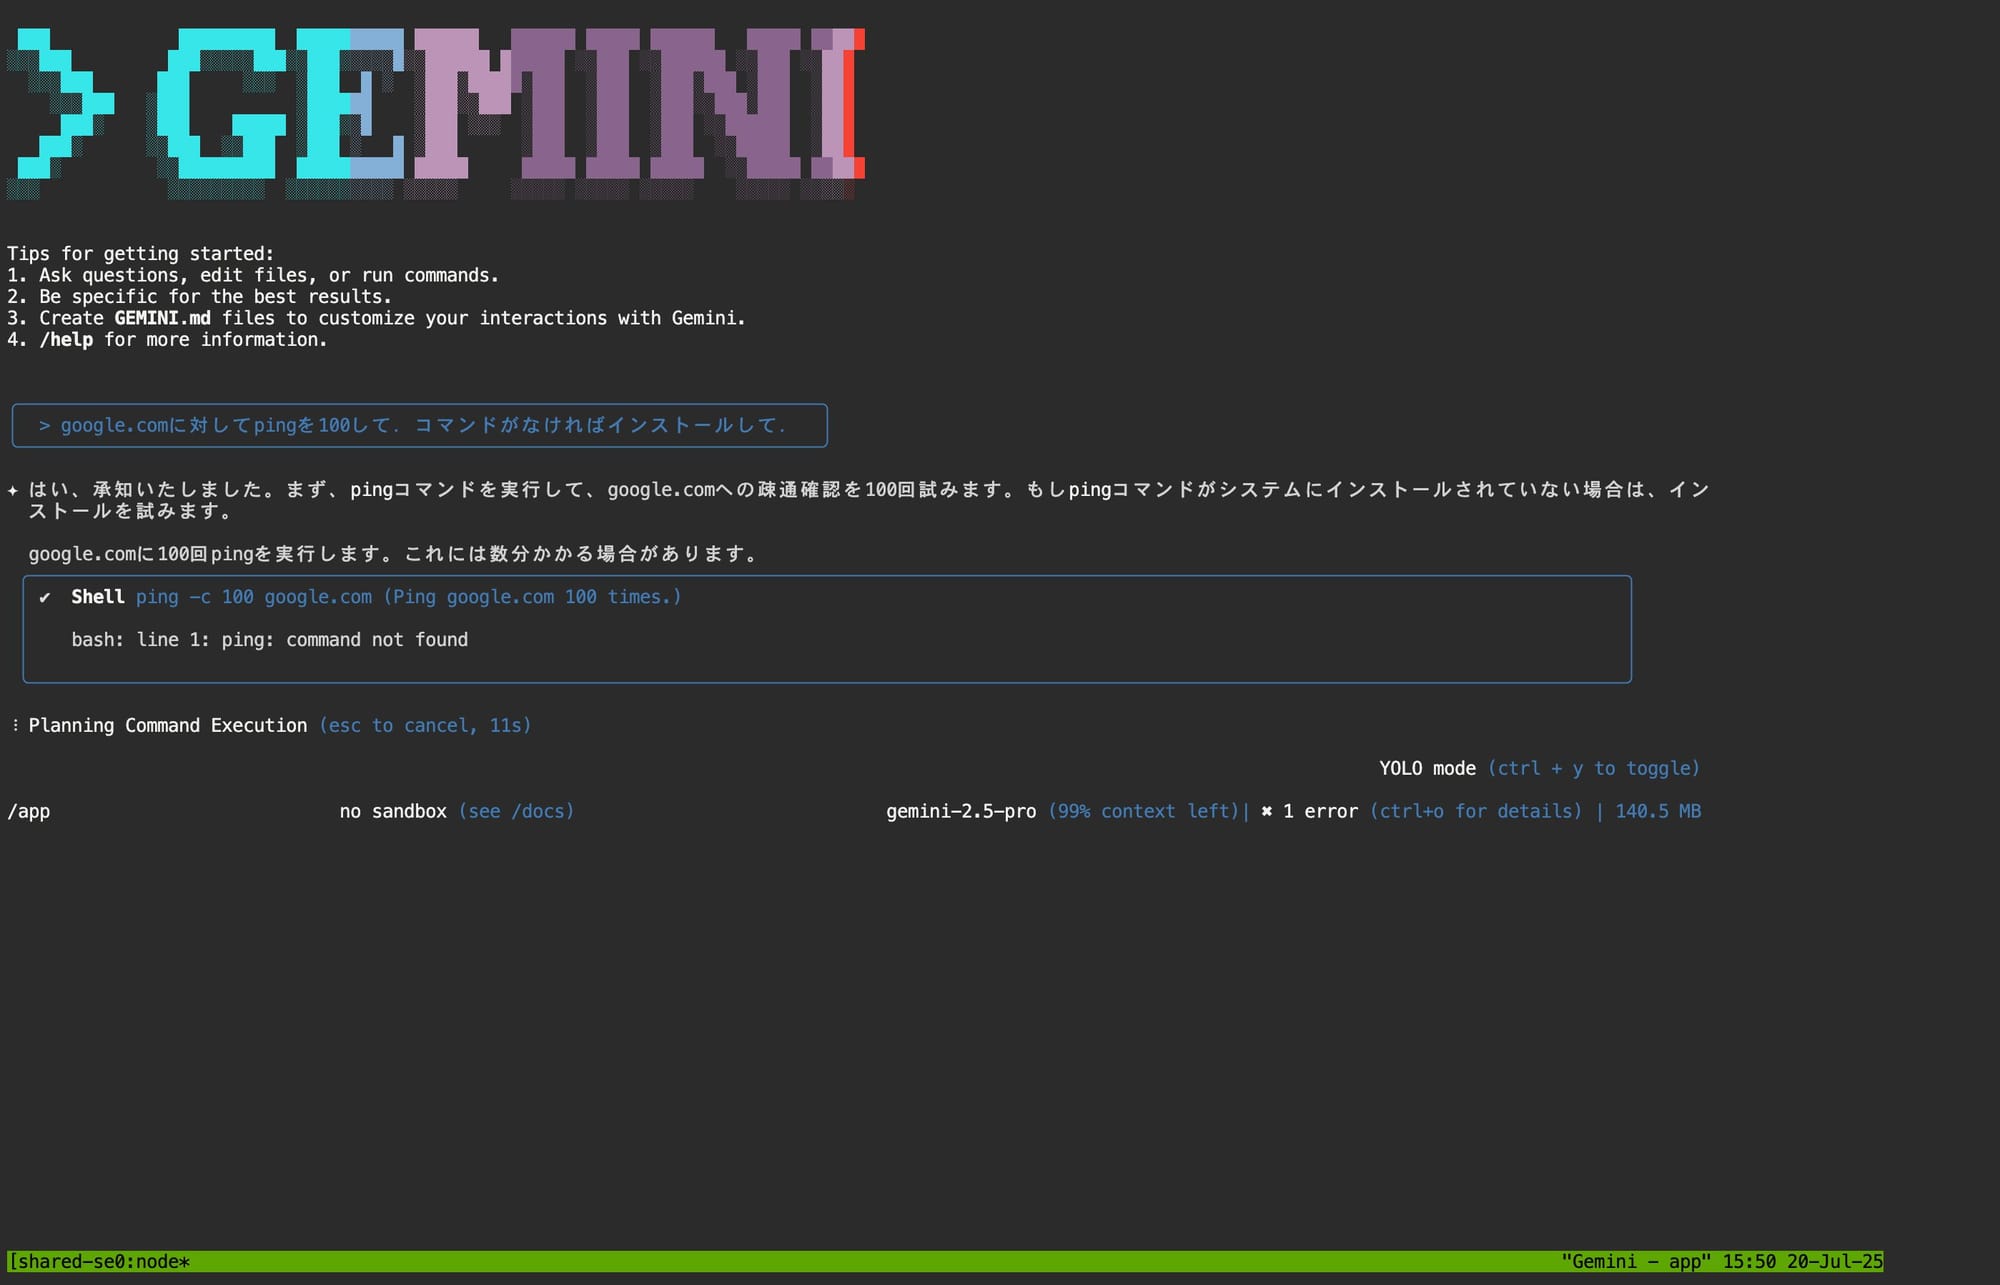The height and width of the screenshot is (1285, 2000).
Task: Click the error cross icon before '1 error'
Action: 1267,811
